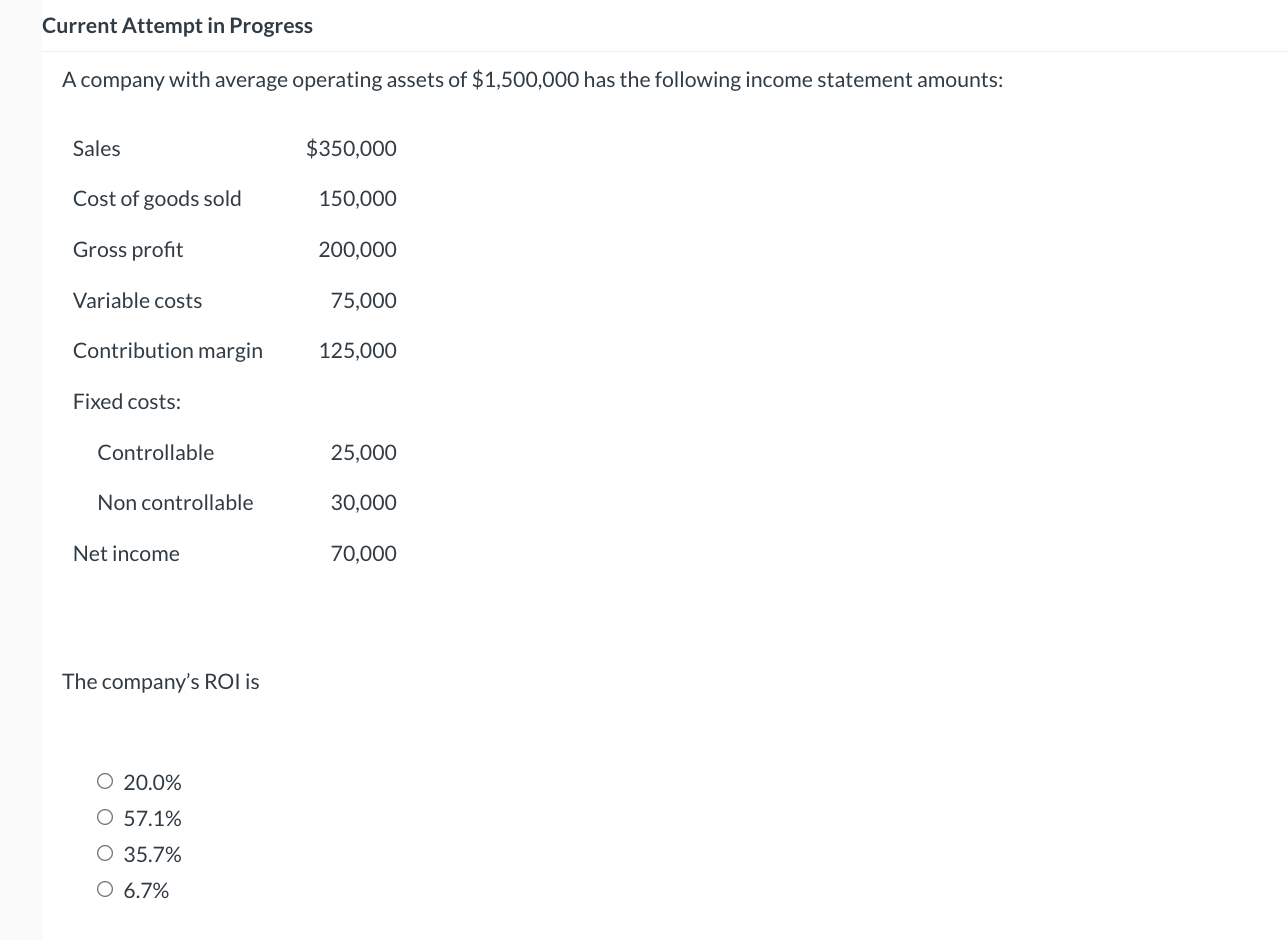The width and height of the screenshot is (1288, 940).
Task: Select the 6.7% answer option
Action: click(x=146, y=889)
